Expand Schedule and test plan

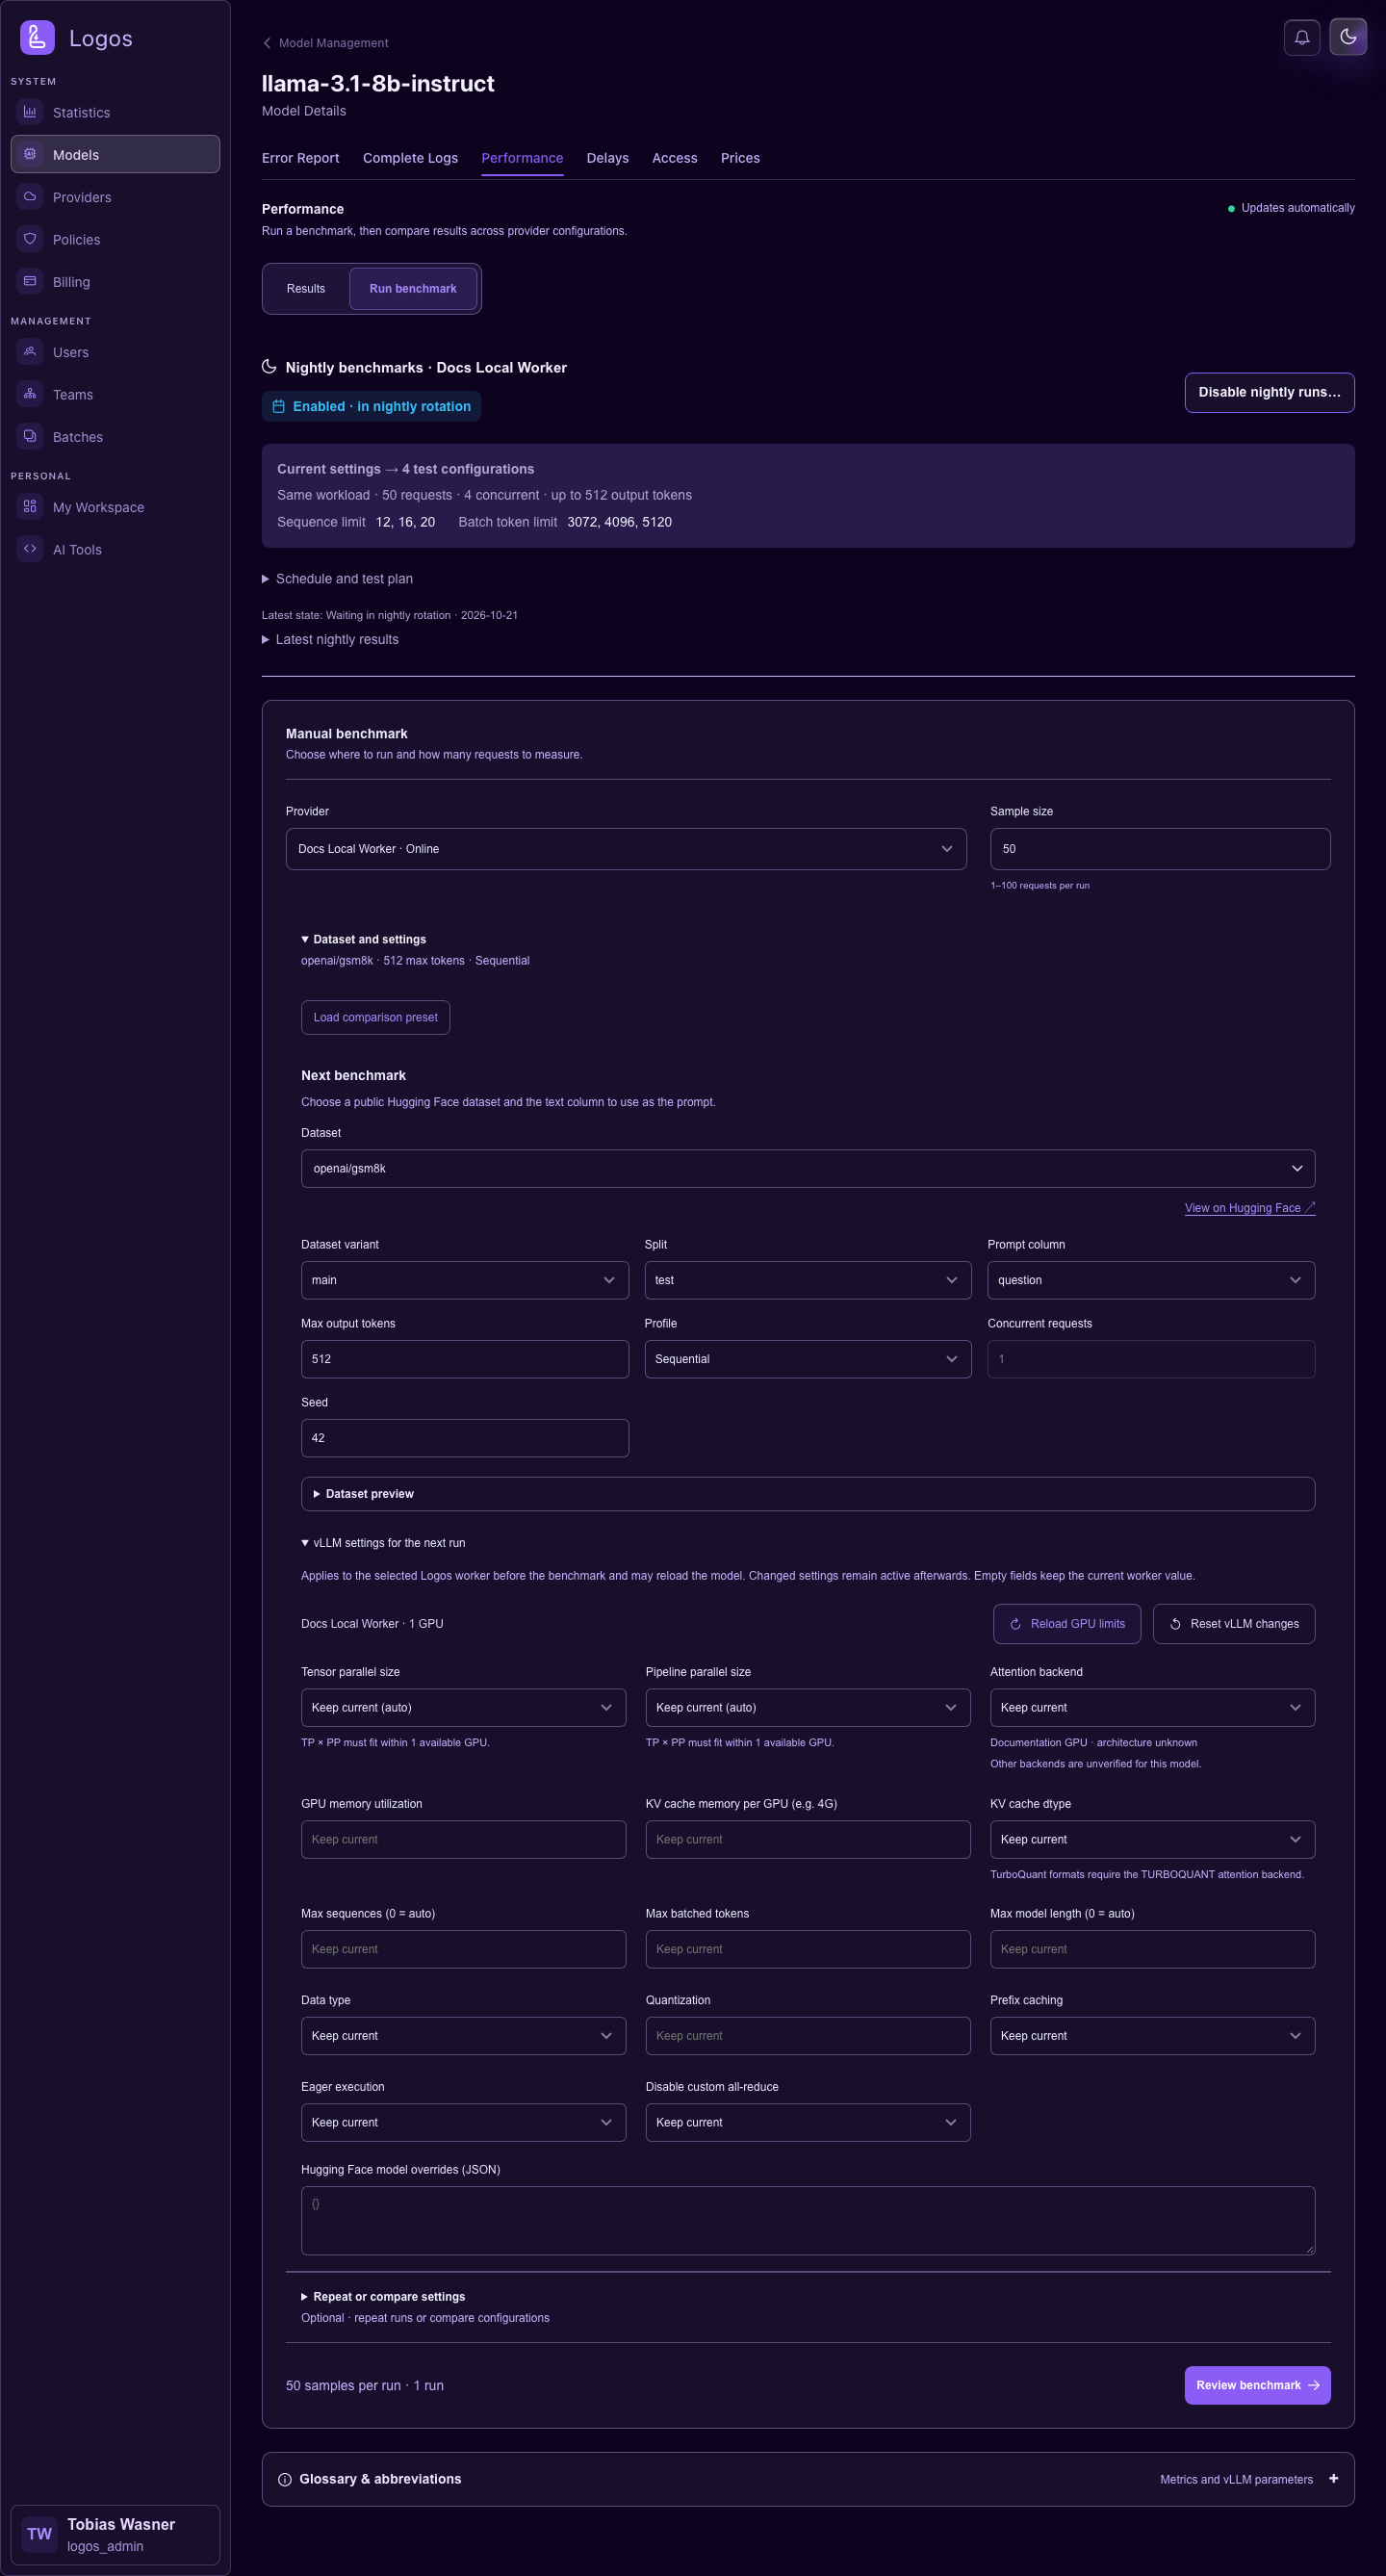[338, 579]
